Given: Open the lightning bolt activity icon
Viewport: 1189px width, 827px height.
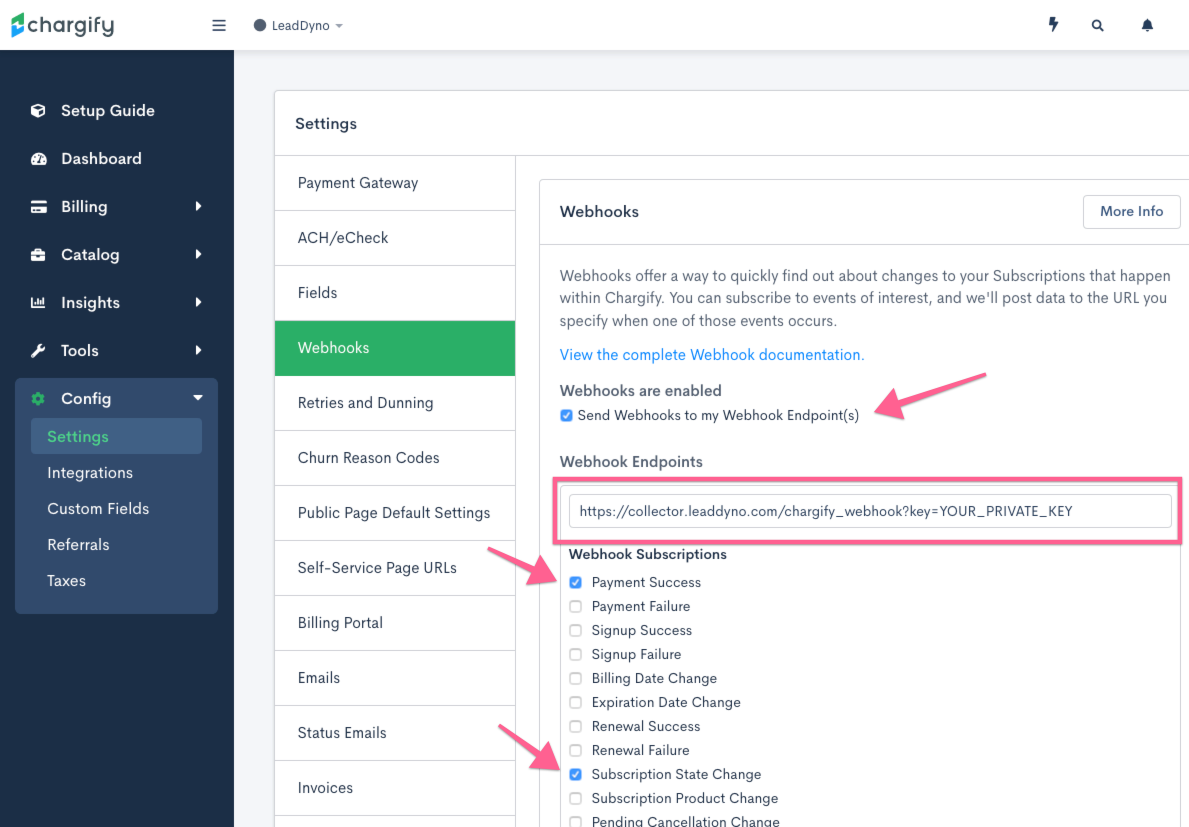Looking at the screenshot, I should 1053,24.
